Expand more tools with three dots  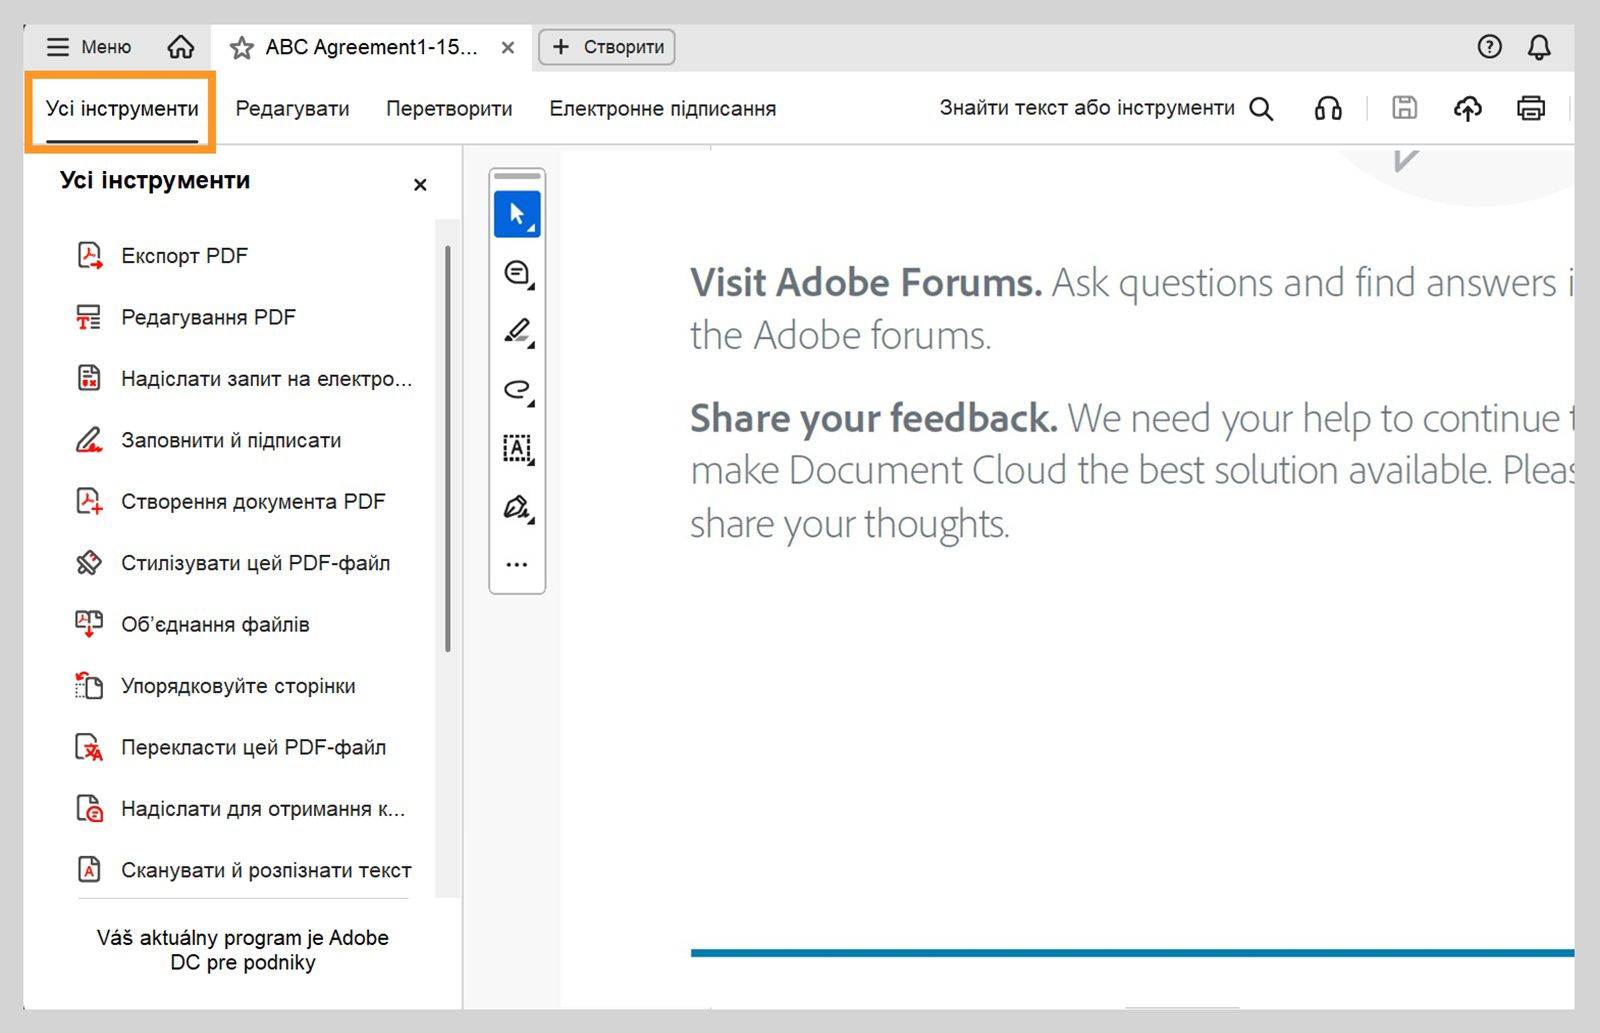(517, 565)
